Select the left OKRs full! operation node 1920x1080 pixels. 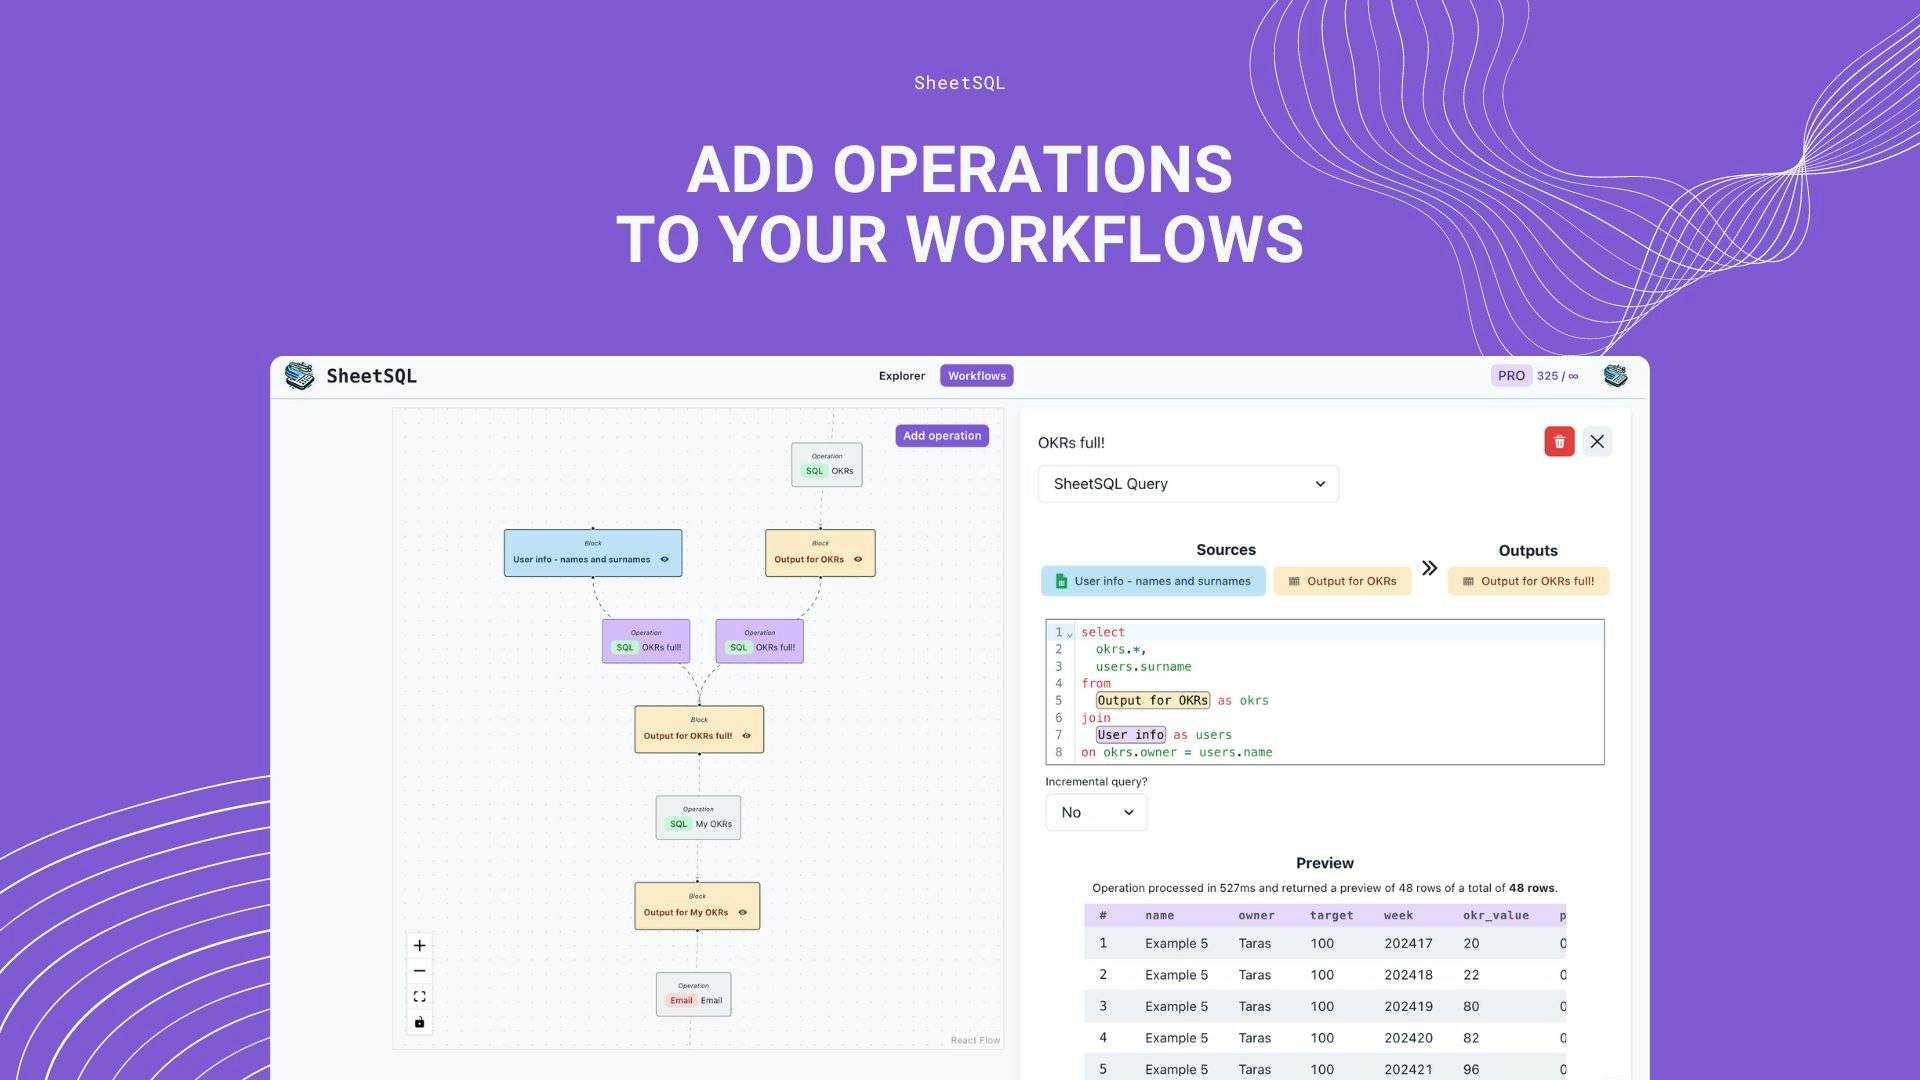(646, 641)
